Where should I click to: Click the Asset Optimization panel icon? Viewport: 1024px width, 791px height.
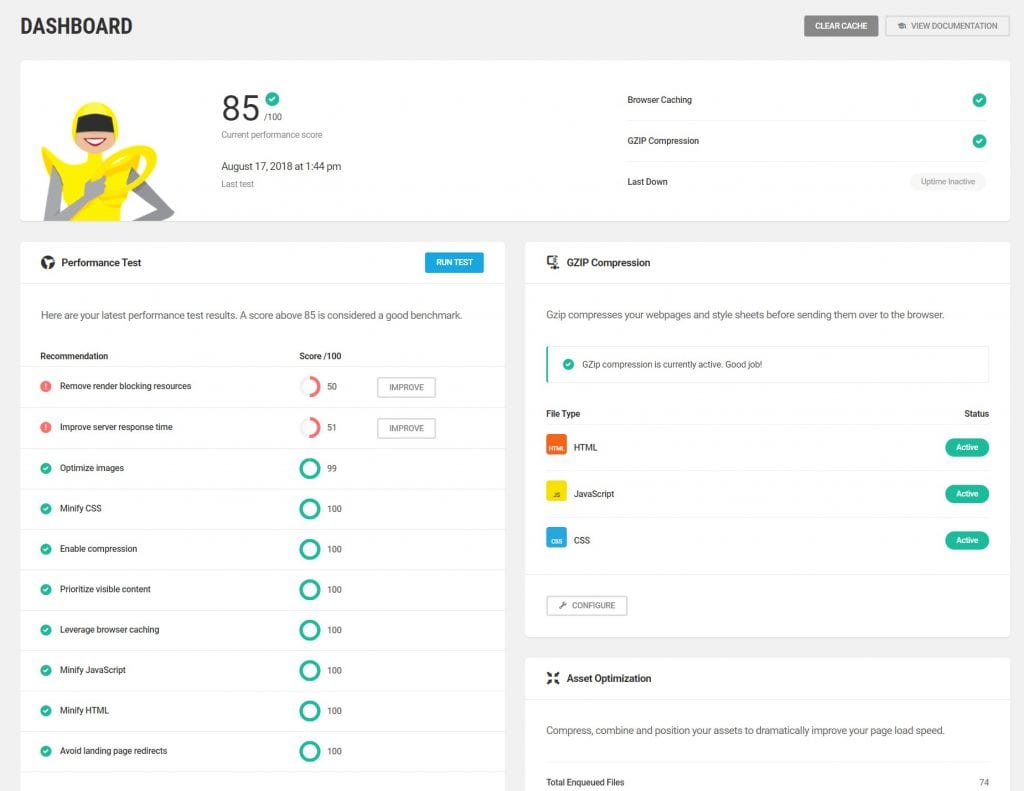(553, 678)
